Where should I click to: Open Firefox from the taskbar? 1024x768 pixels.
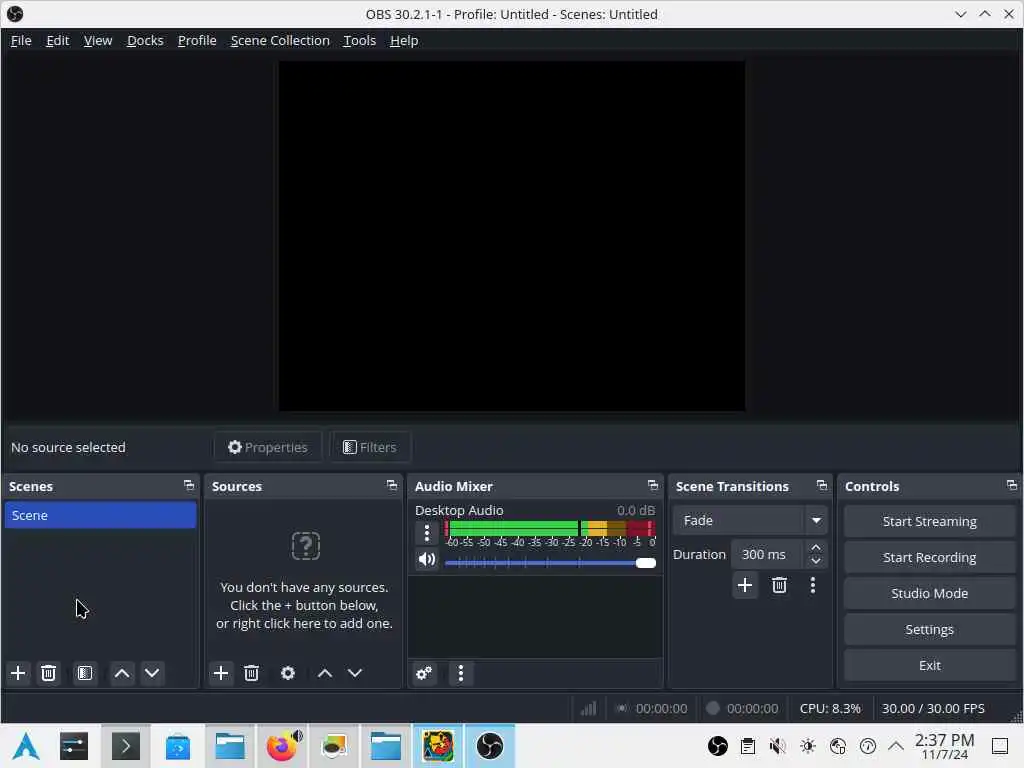tap(281, 746)
